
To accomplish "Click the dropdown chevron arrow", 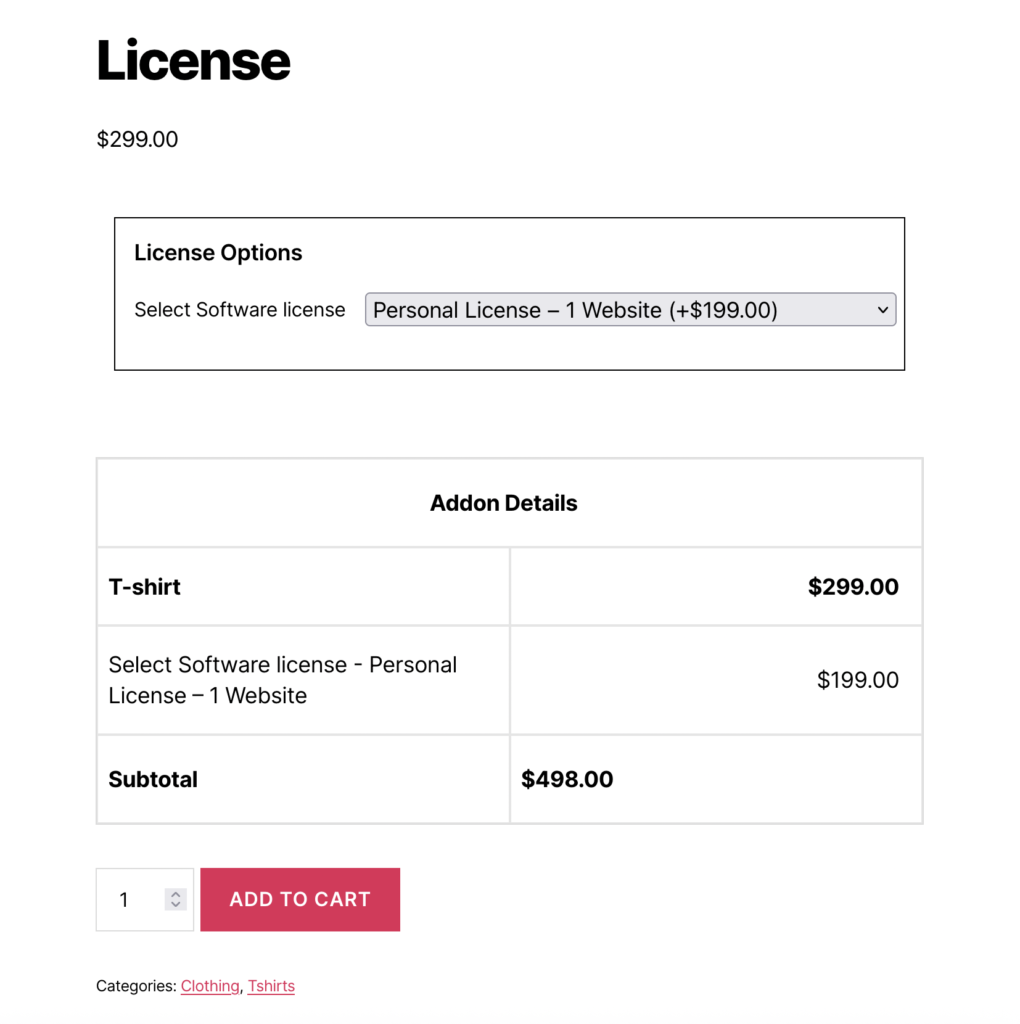I will click(x=883, y=310).
